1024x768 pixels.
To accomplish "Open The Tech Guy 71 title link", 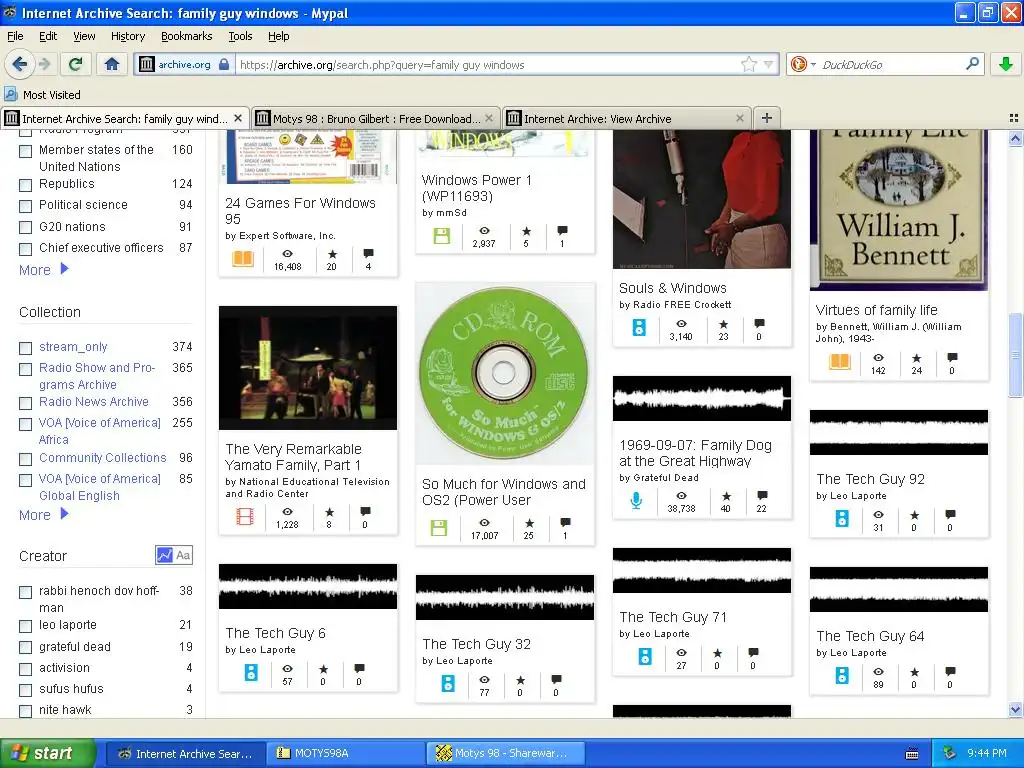I will click(673, 617).
